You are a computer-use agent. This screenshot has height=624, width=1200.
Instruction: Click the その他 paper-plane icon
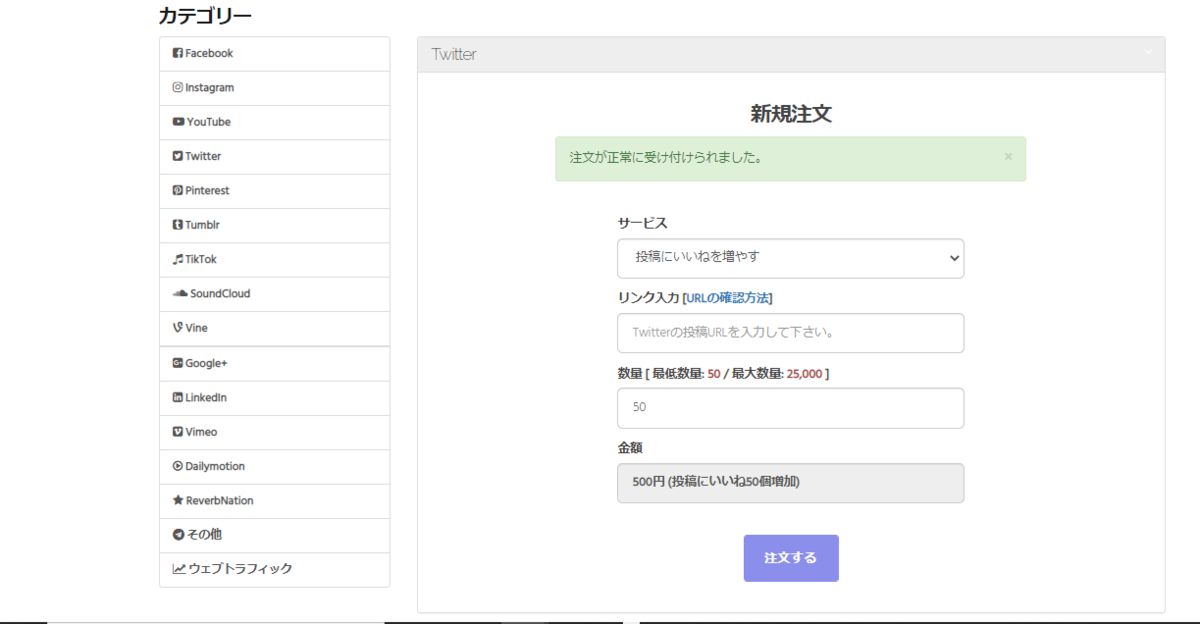178,534
